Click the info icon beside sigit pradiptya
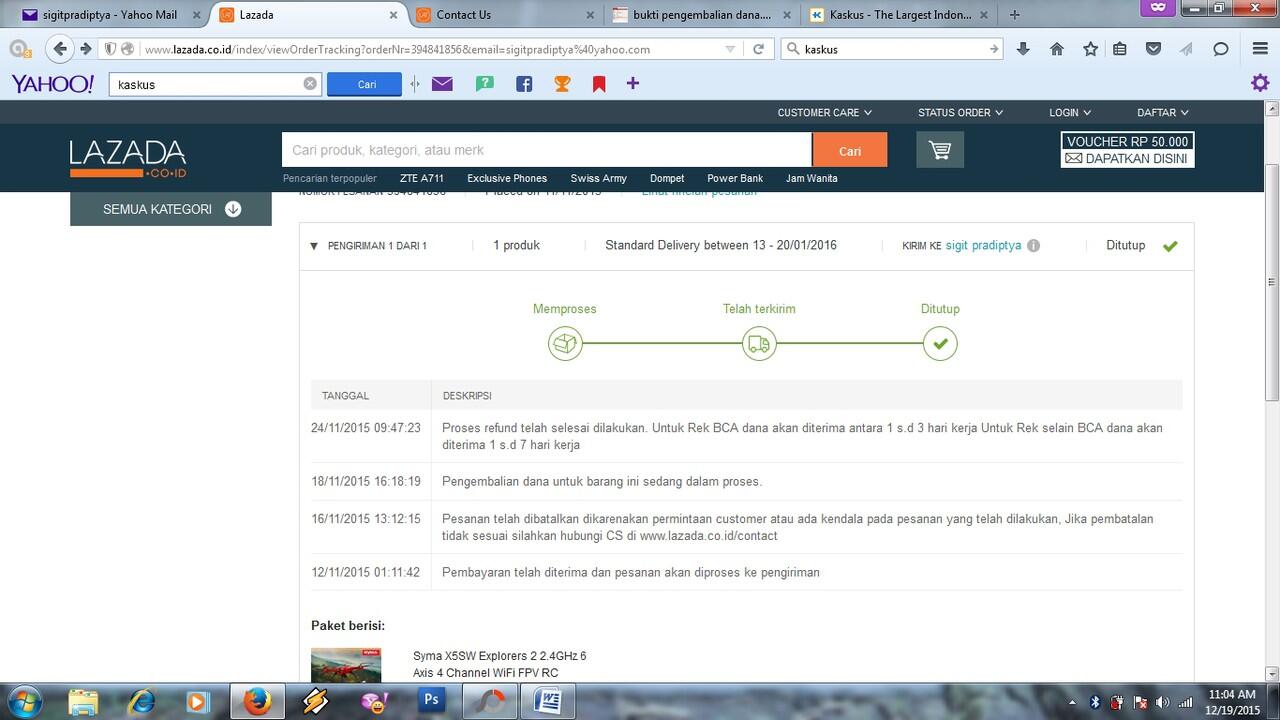 (x=1033, y=246)
